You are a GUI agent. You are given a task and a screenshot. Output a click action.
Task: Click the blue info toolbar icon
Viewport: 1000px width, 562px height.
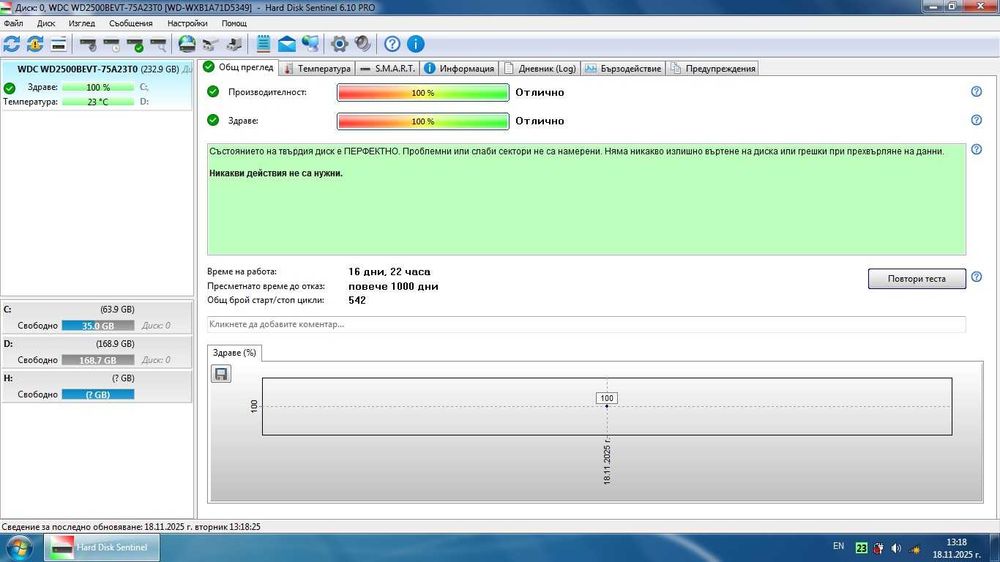click(416, 44)
